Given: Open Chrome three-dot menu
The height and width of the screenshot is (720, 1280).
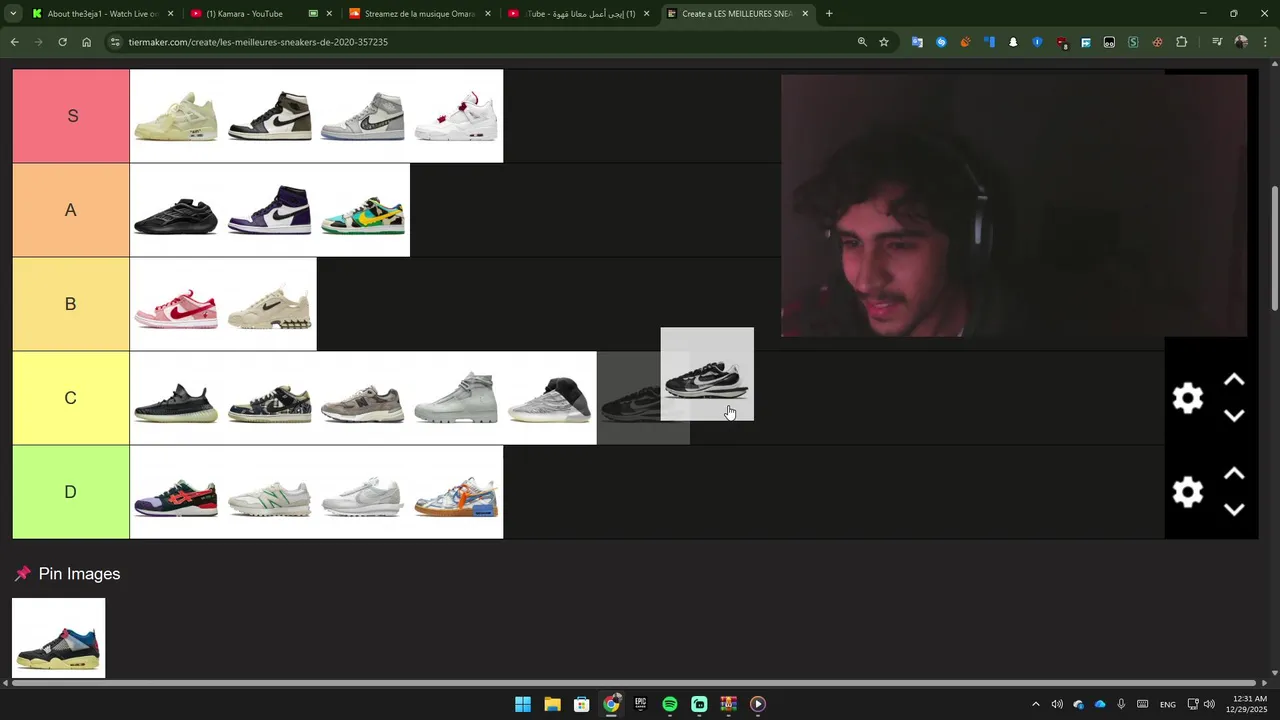Looking at the screenshot, I should [x=1265, y=42].
